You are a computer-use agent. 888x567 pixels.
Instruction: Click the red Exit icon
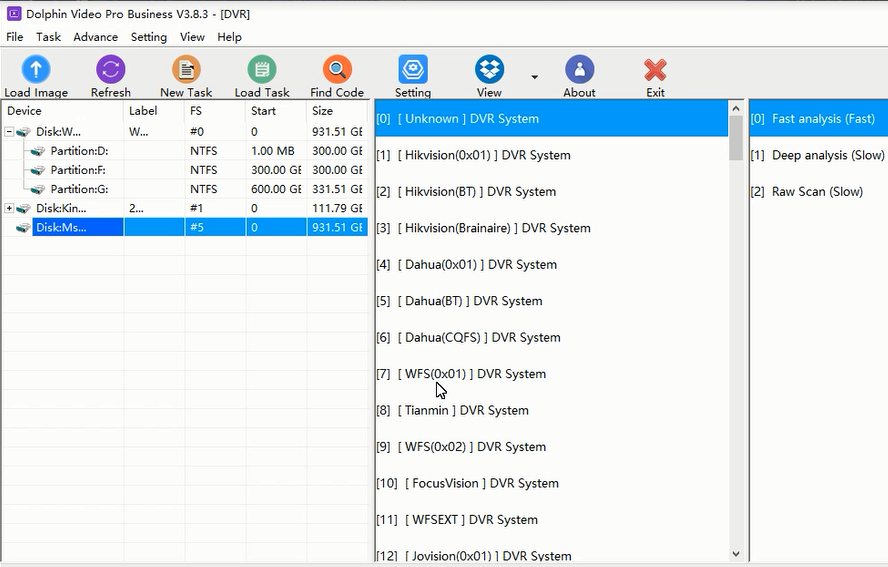(x=655, y=70)
